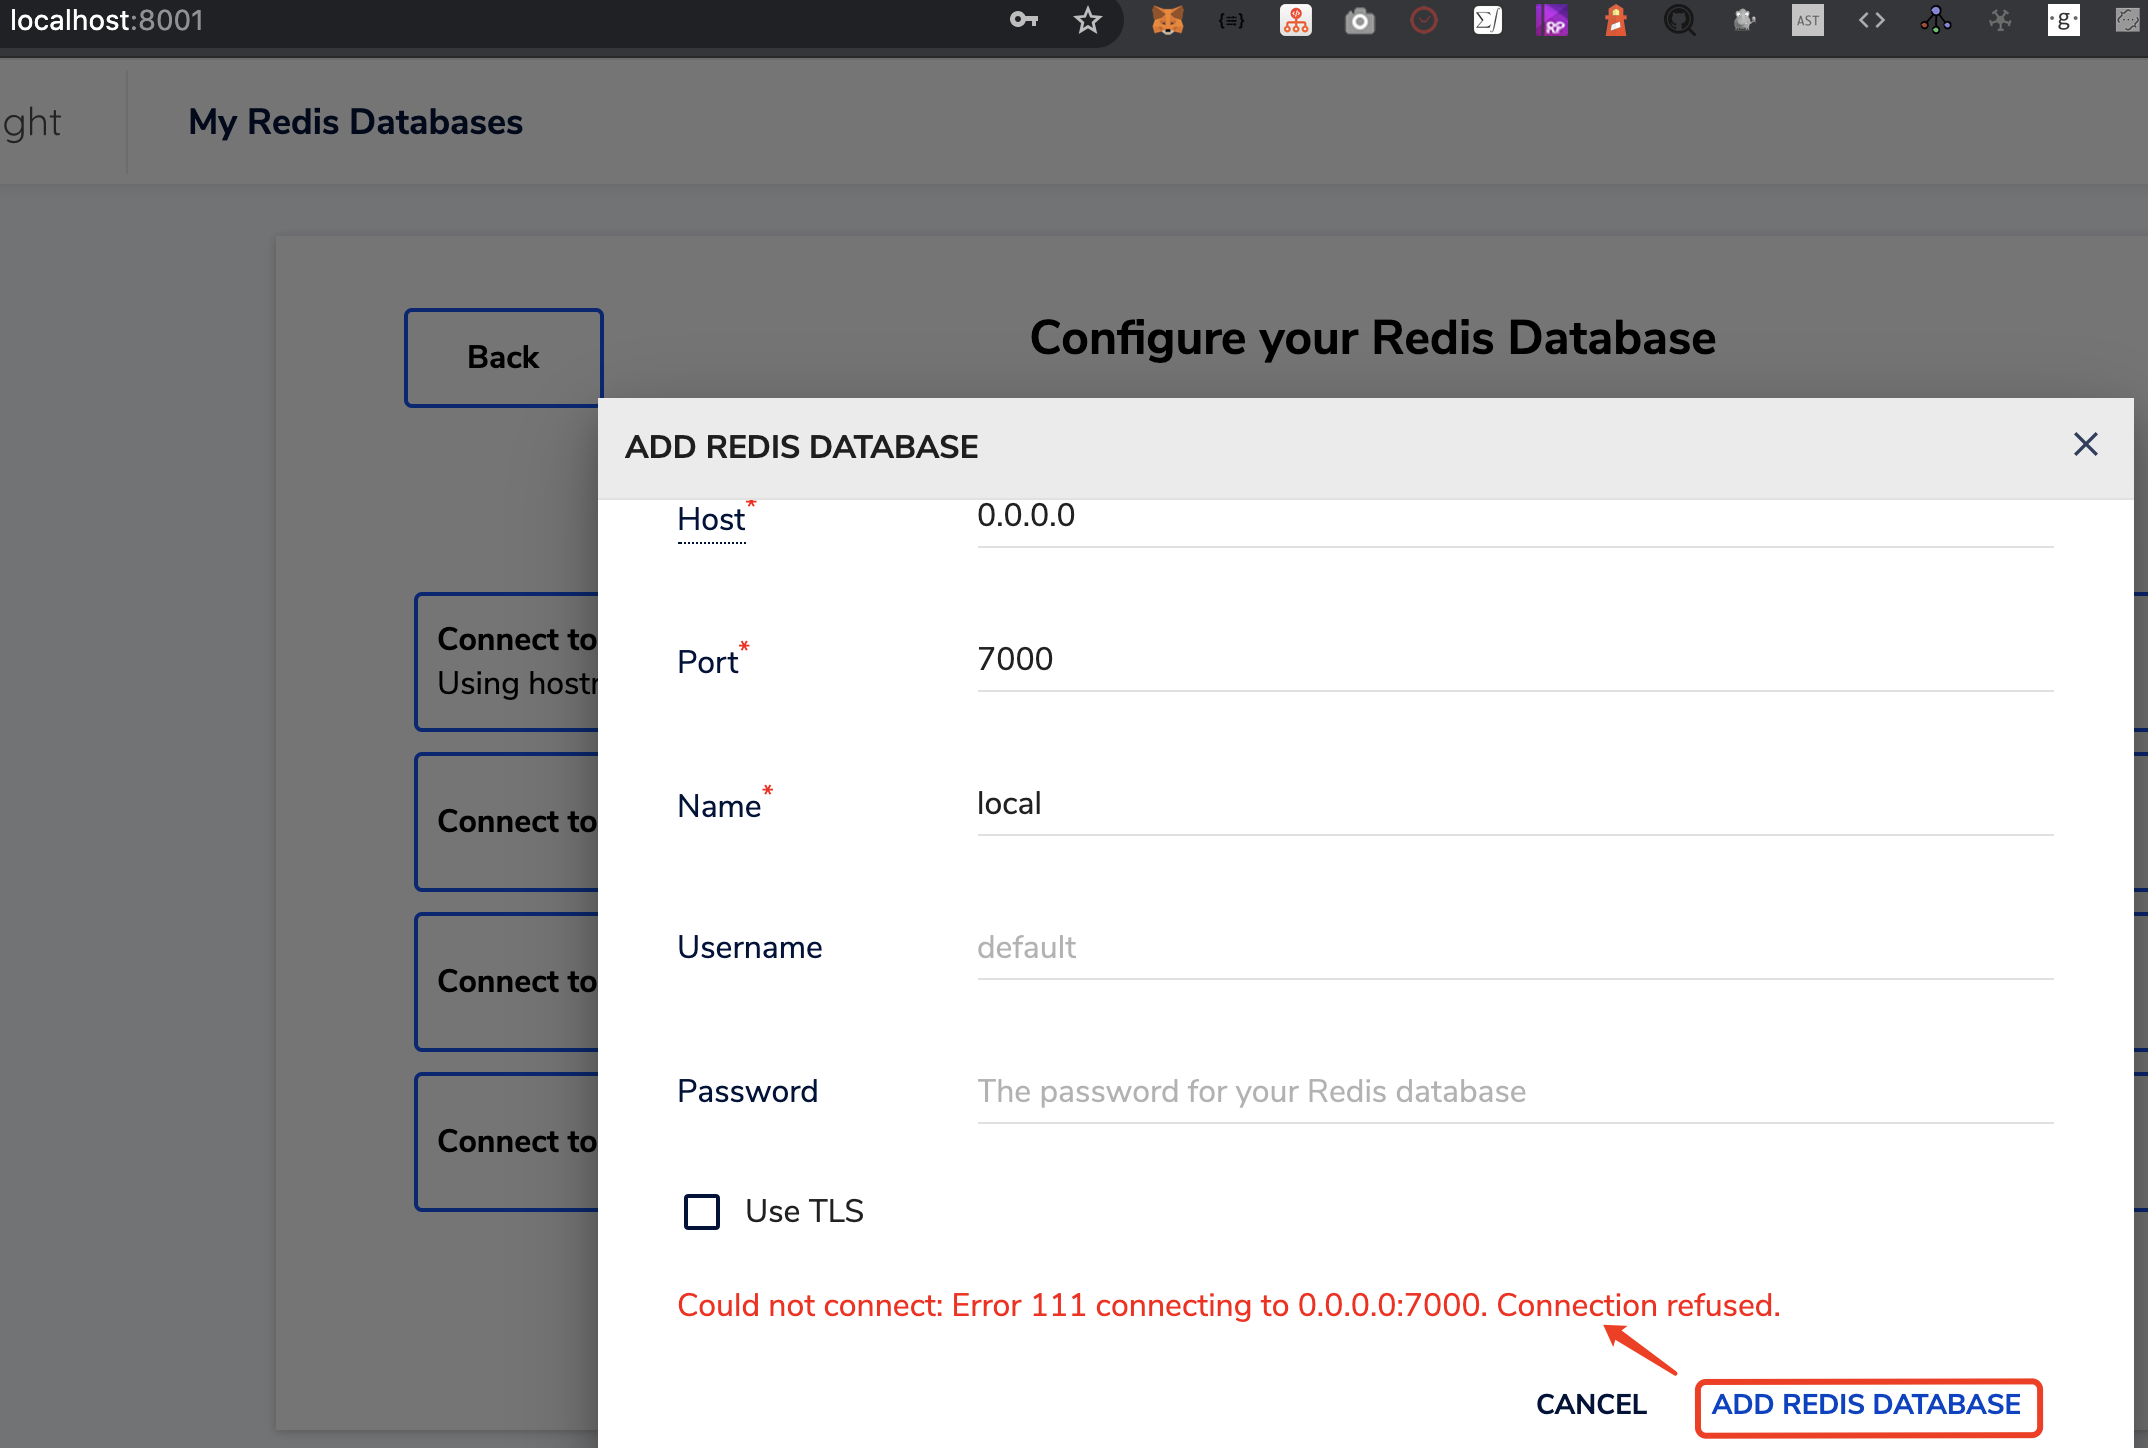Open the saved passwords key icon
This screenshot has height=1448, width=2148.
[1023, 21]
